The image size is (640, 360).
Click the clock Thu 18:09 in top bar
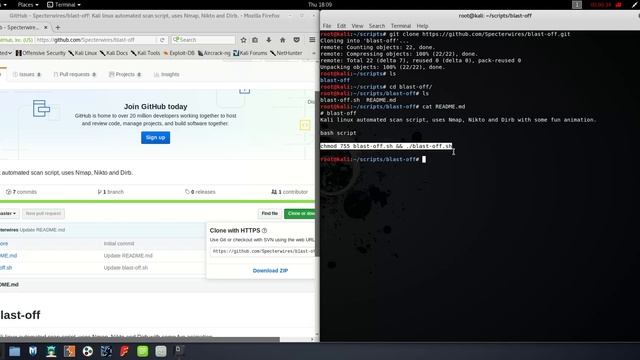320,4
